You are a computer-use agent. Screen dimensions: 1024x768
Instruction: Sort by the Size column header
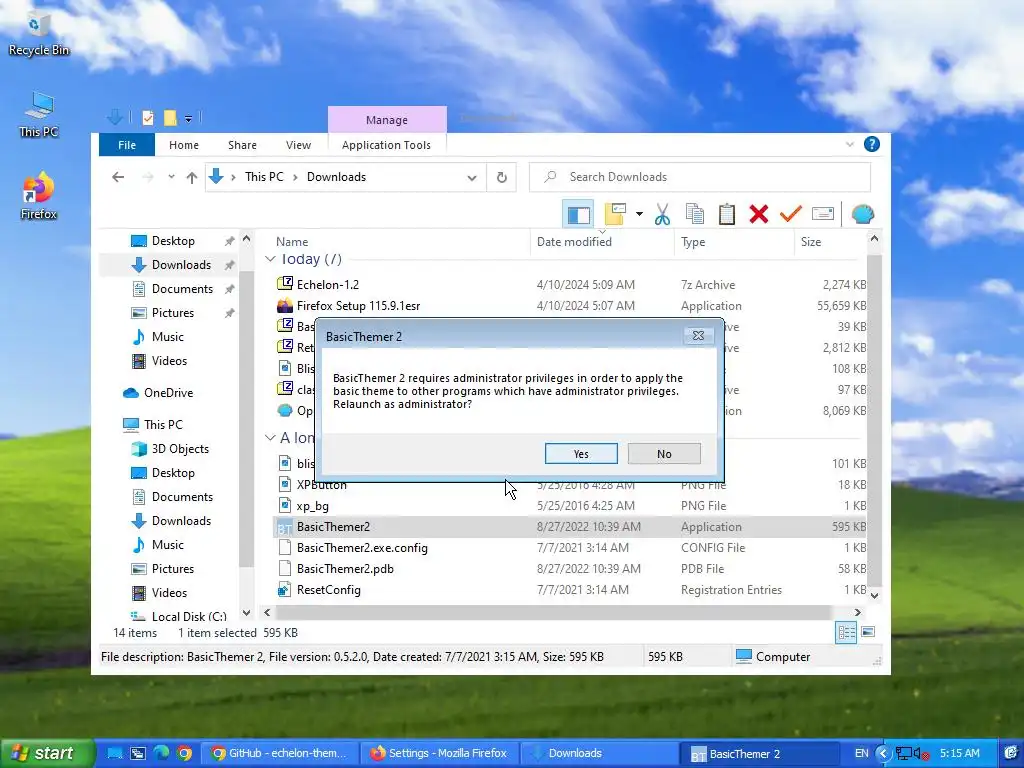tap(830, 242)
